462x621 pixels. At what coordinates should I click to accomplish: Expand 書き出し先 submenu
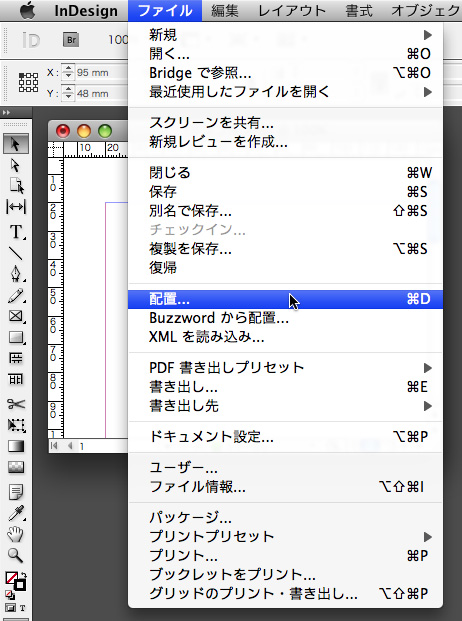pos(285,406)
